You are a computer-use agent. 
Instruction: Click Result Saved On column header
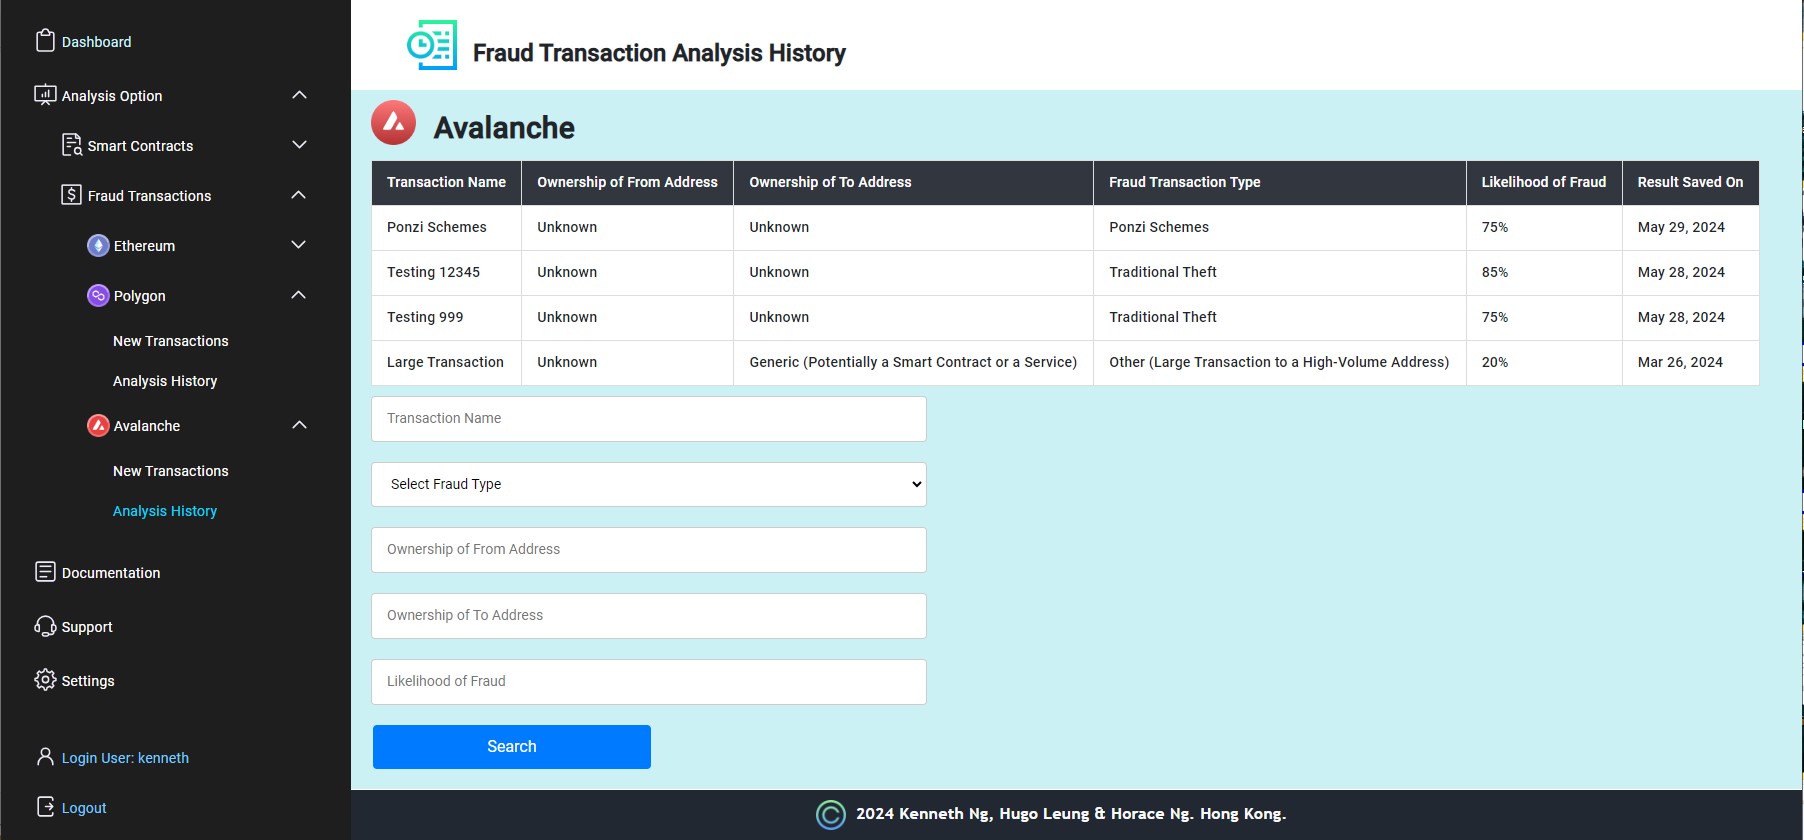pyautogui.click(x=1690, y=182)
